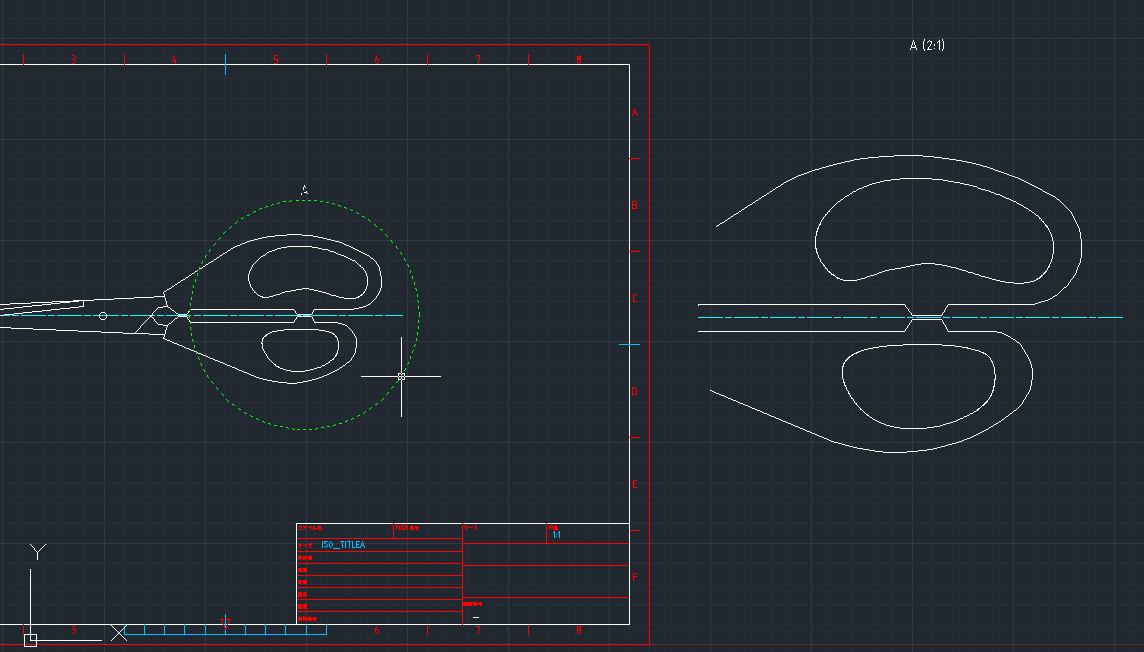Click the narrow handle neck in enlarged view
Screen dimensions: 1144x652
click(927, 317)
